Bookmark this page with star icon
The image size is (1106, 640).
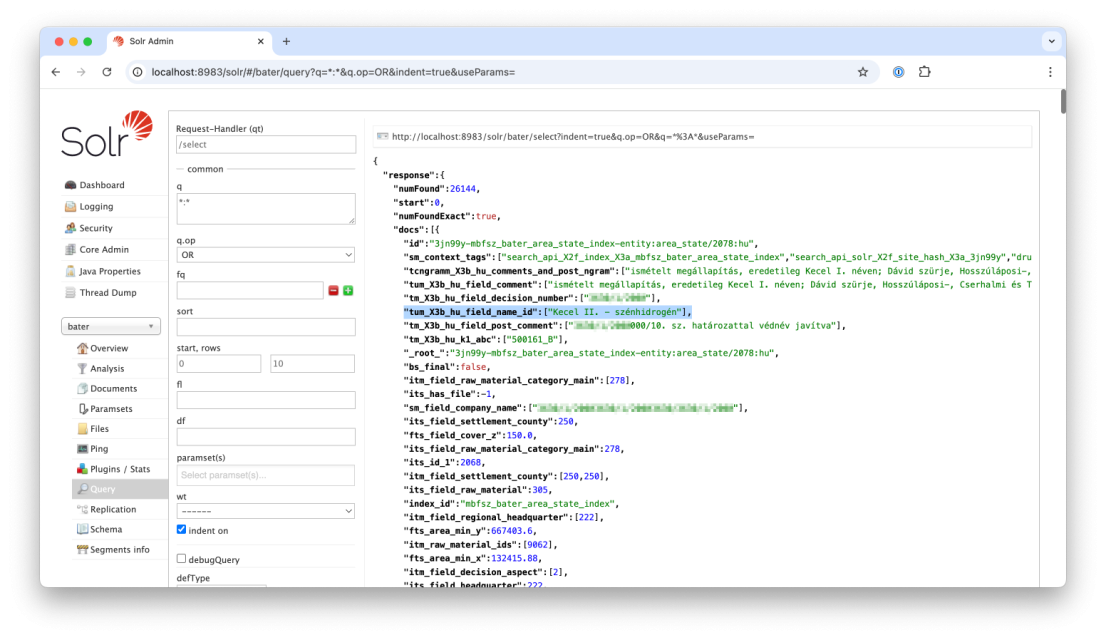(862, 72)
